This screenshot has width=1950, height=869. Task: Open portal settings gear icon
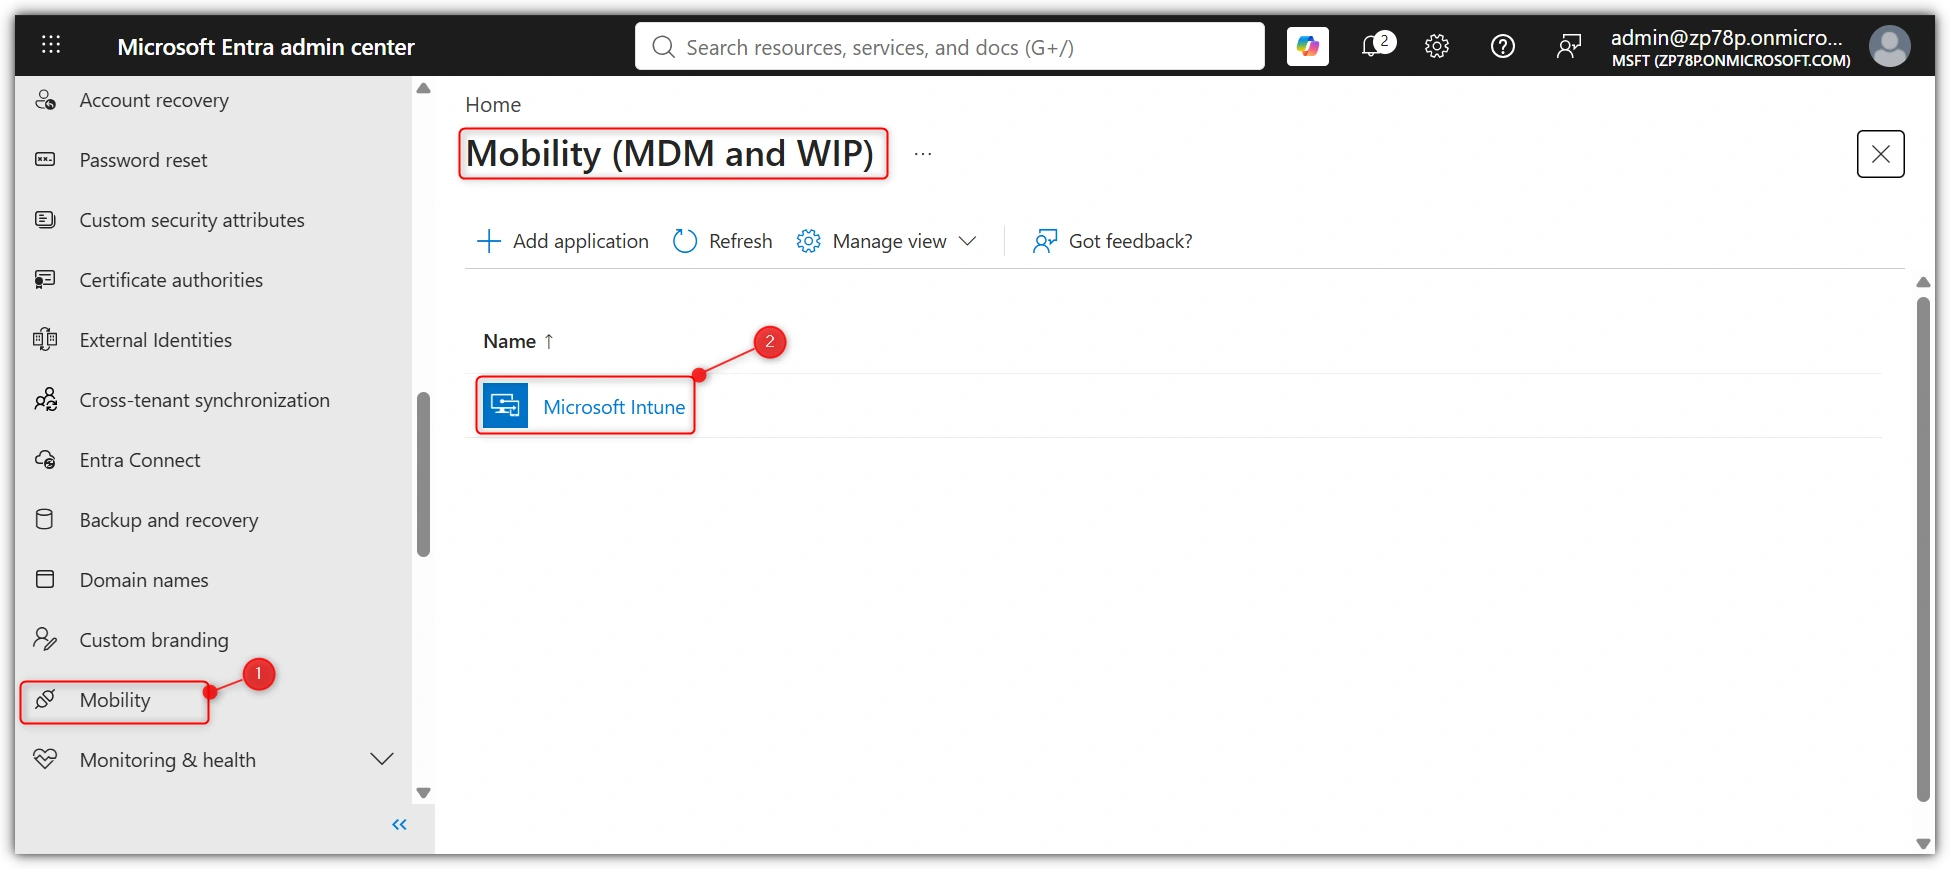tap(1437, 46)
